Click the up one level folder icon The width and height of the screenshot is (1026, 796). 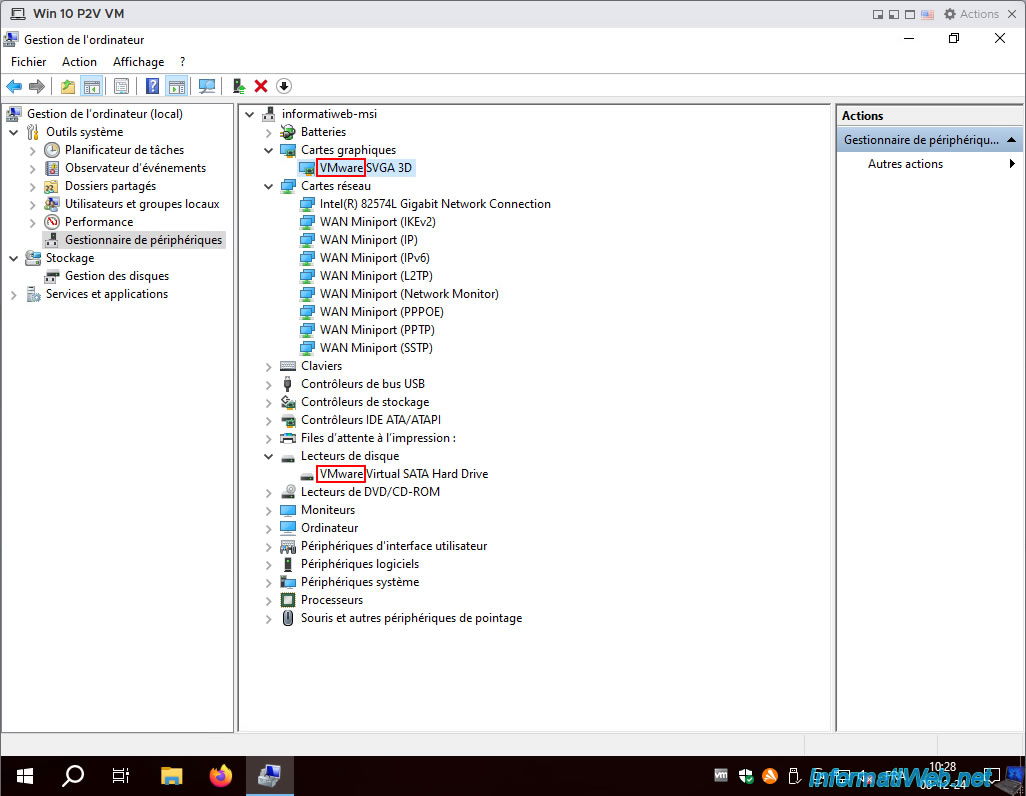coord(67,86)
